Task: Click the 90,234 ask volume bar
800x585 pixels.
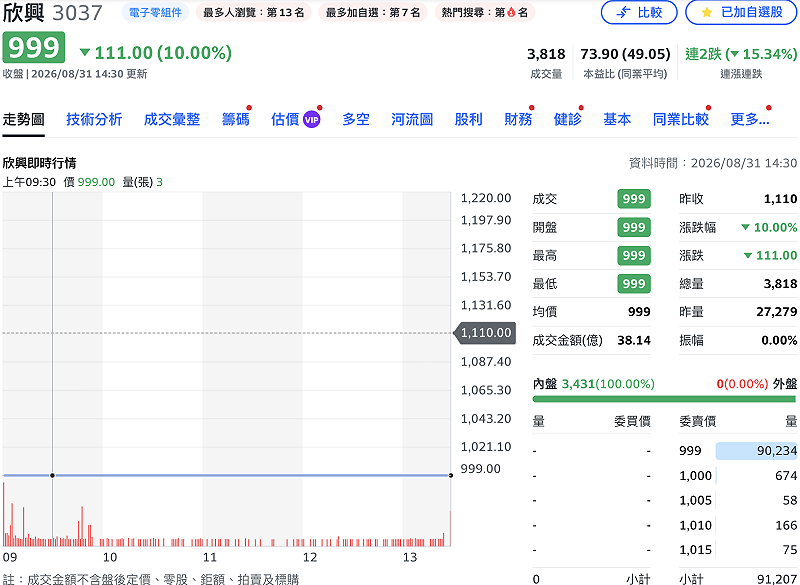Action: (756, 451)
